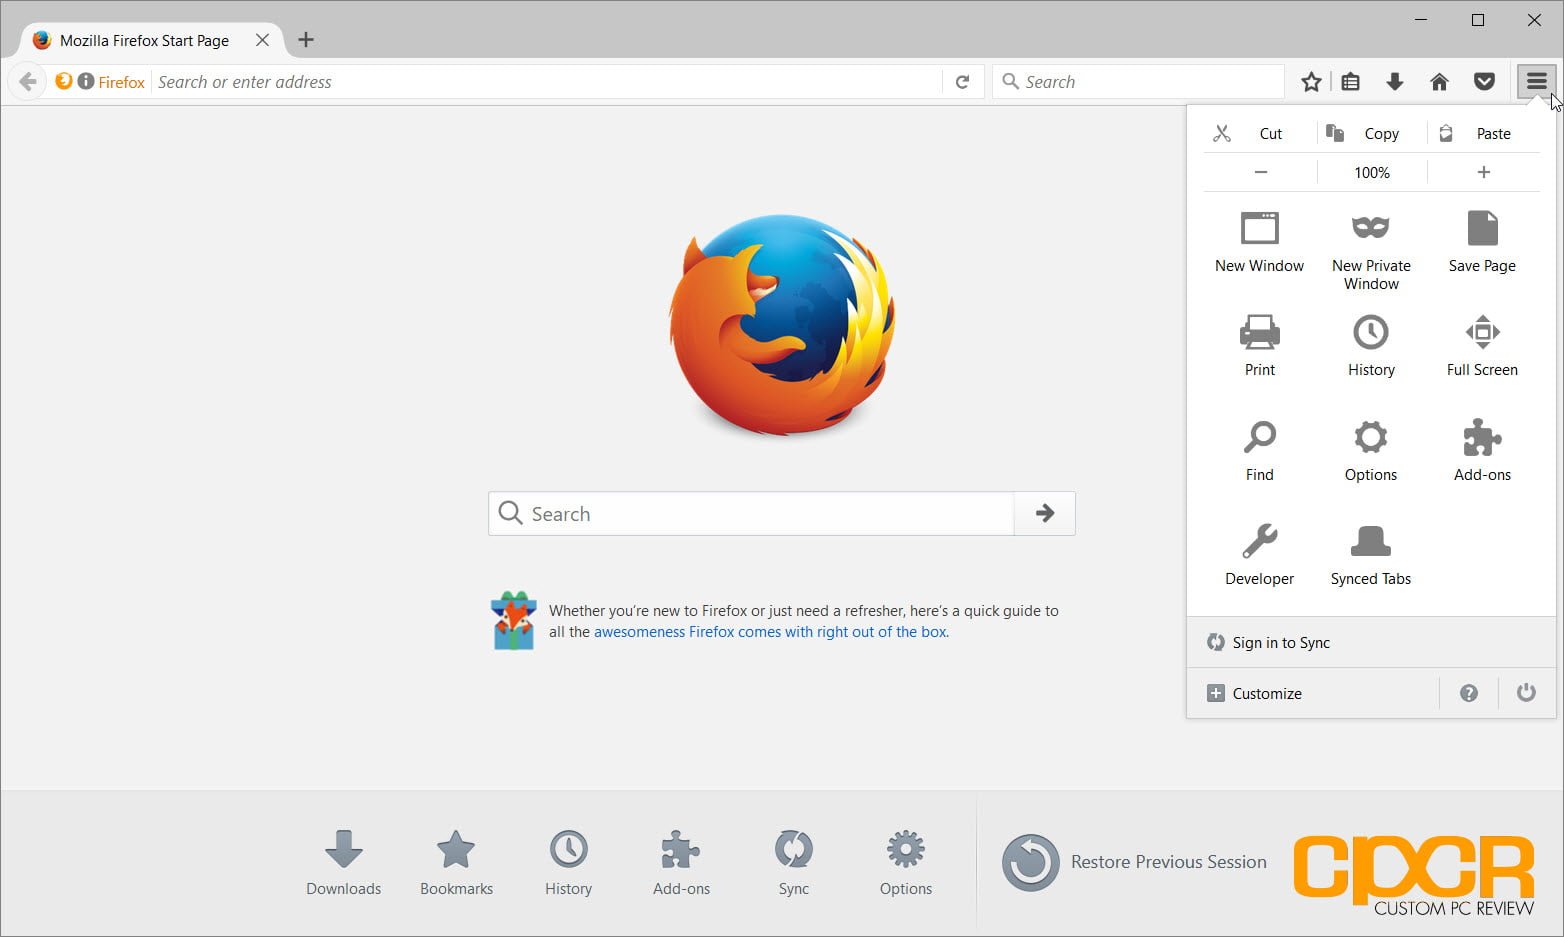Show site information icon

[x=86, y=81]
